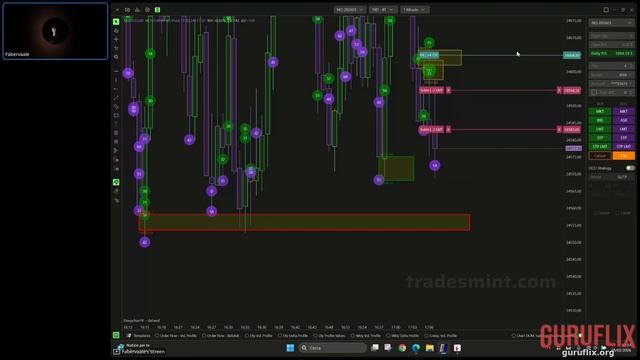Click the Cancel orders button
Screen dimensions: 640x360
pos(600,156)
